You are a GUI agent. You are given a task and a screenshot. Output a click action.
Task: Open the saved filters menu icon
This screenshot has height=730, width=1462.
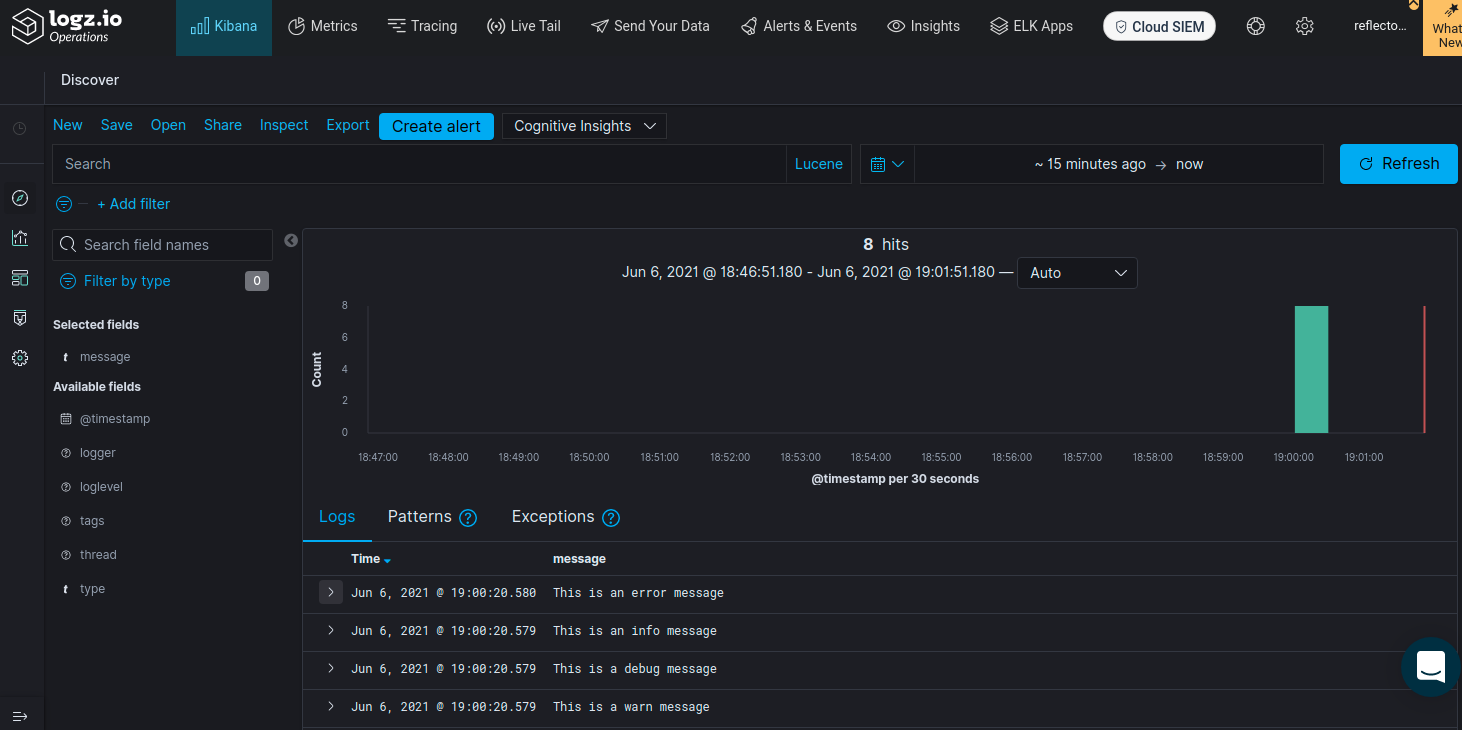point(64,204)
